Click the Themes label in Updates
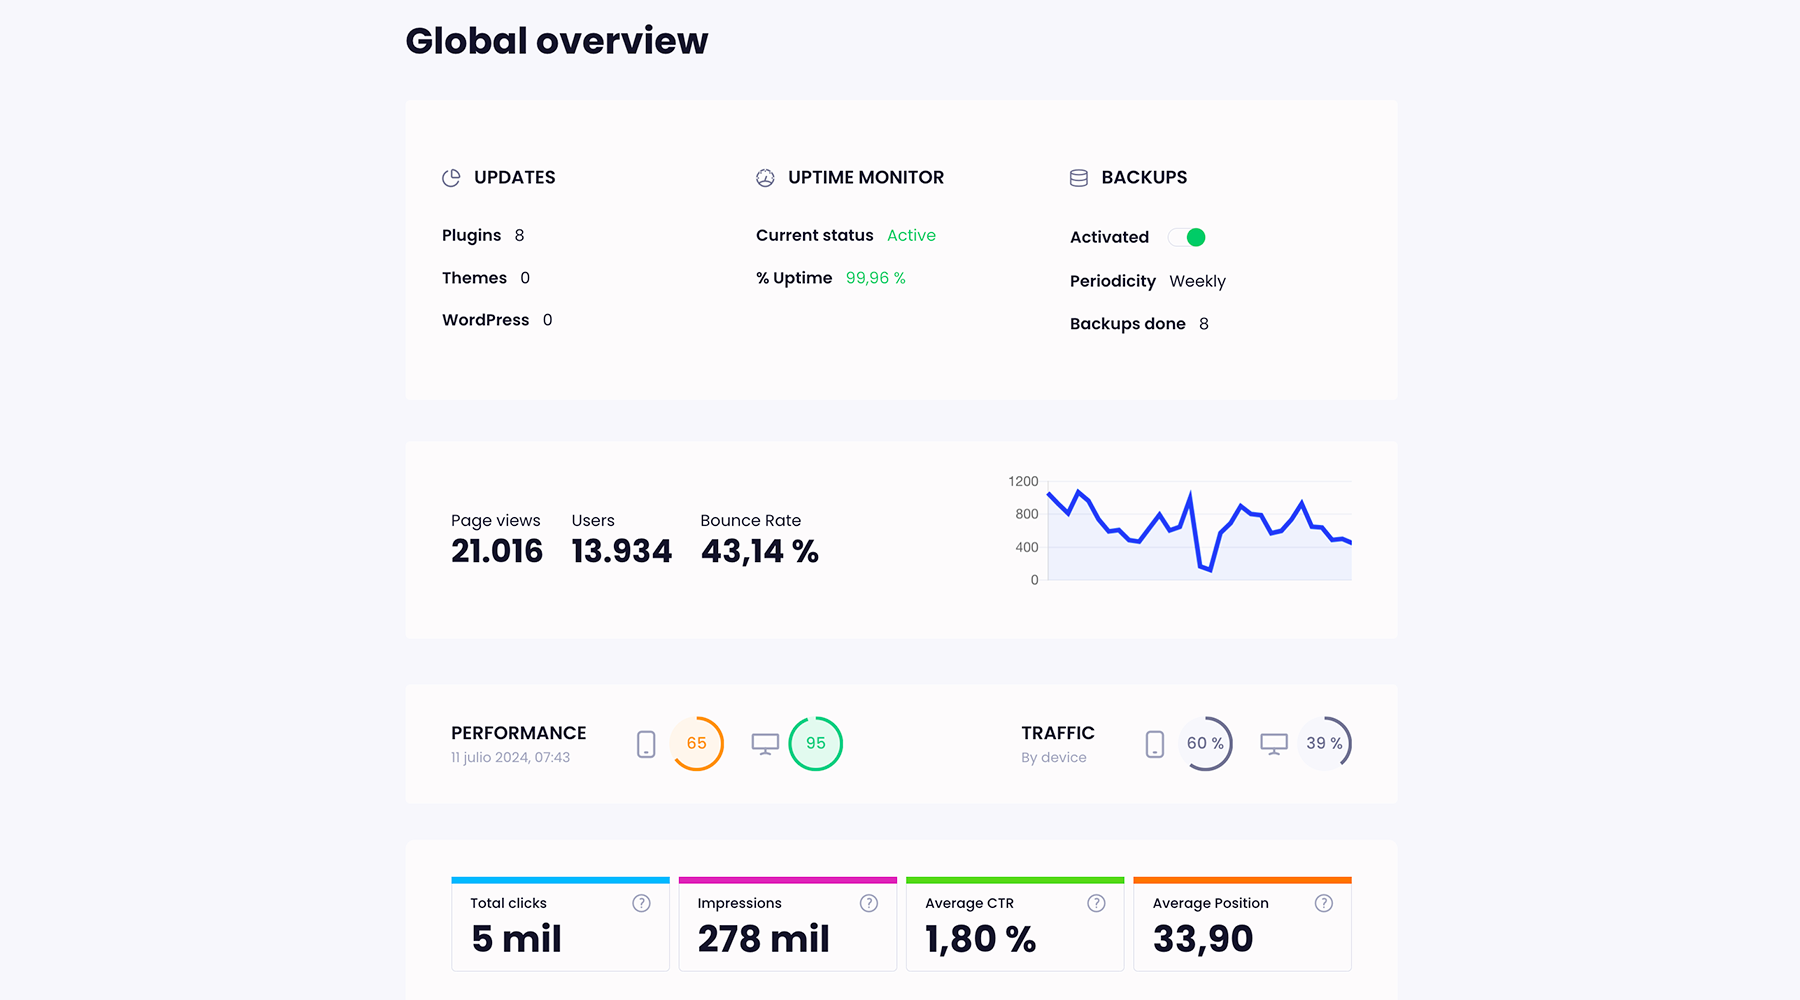Screen dimensions: 1800x1000 click(474, 278)
